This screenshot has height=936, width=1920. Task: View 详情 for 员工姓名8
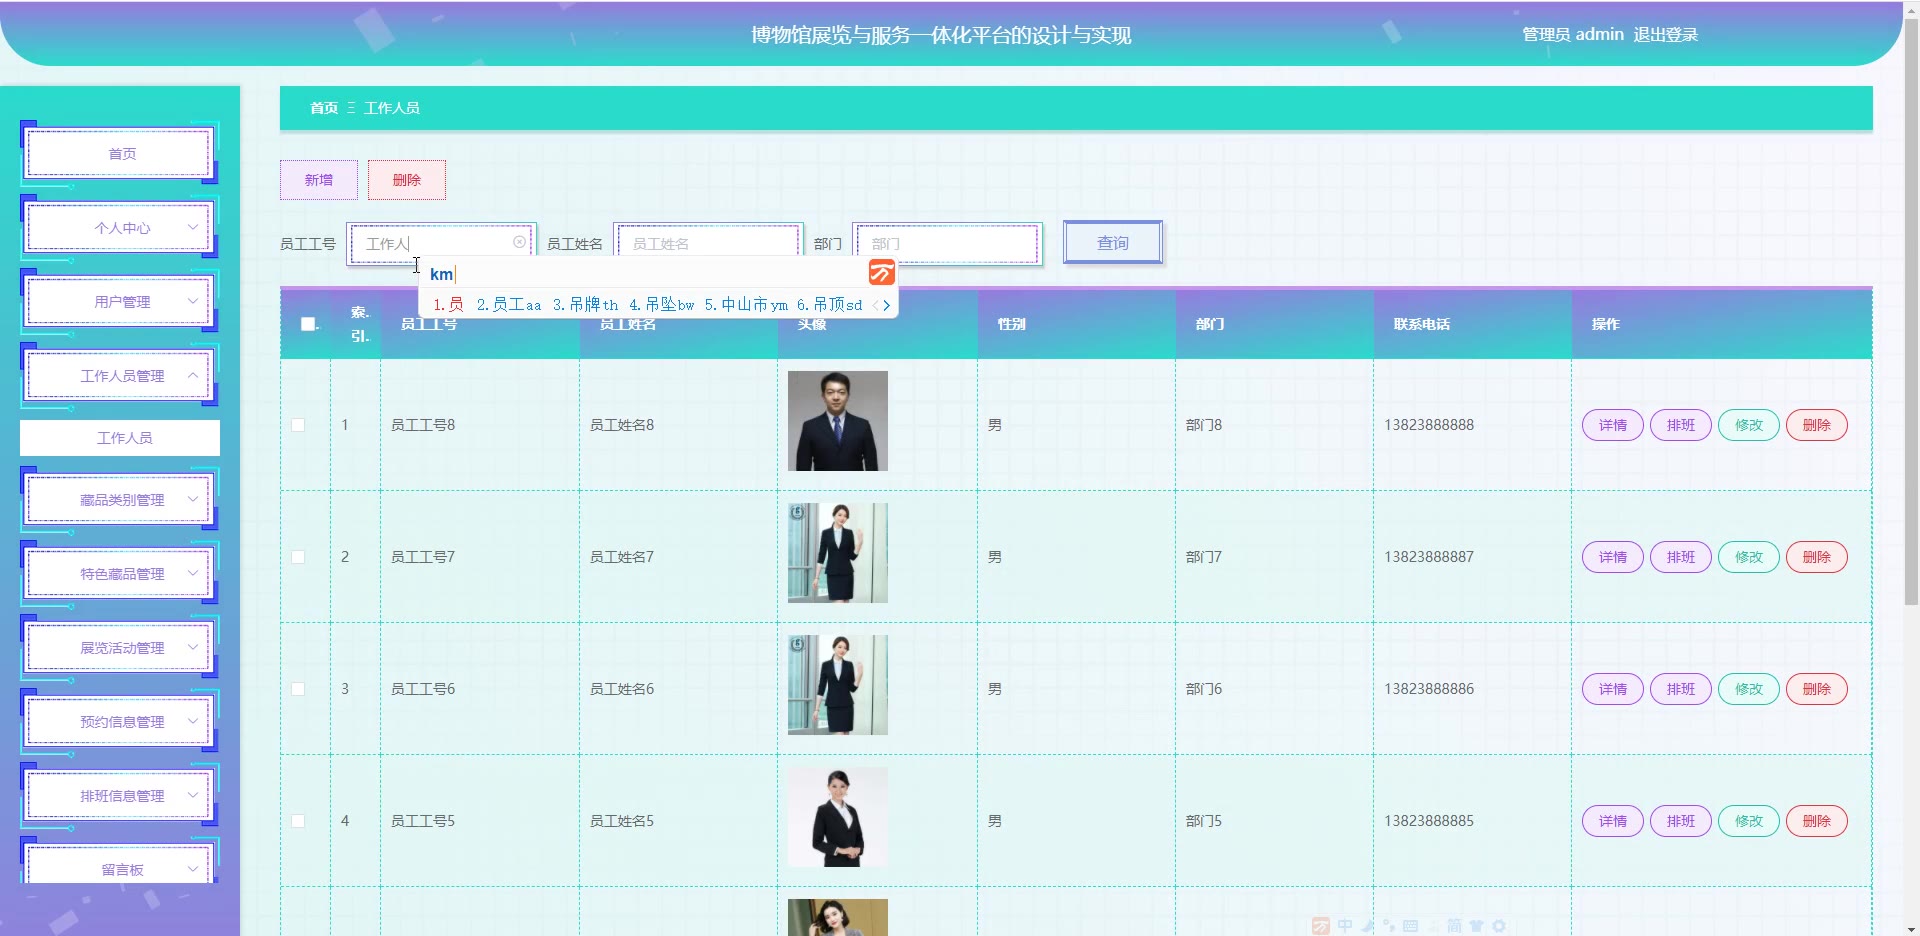tap(1613, 425)
